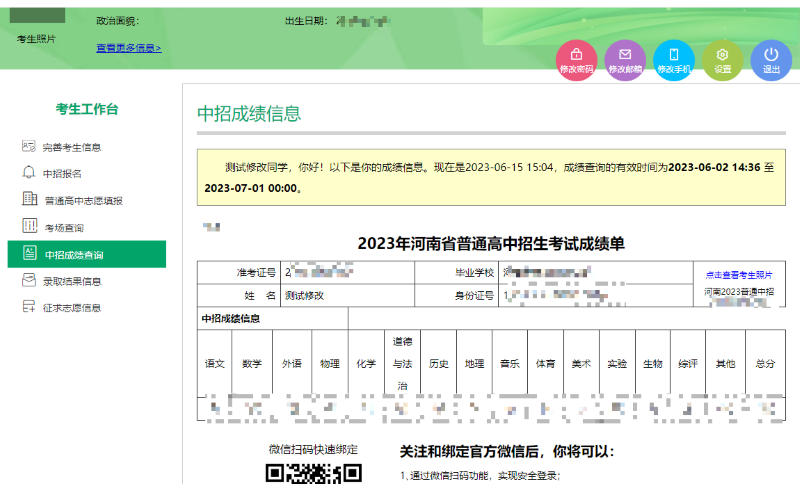Click the icon beside 完善考生信息
Image resolution: width=800 pixels, height=484 pixels.
[x=29, y=146]
